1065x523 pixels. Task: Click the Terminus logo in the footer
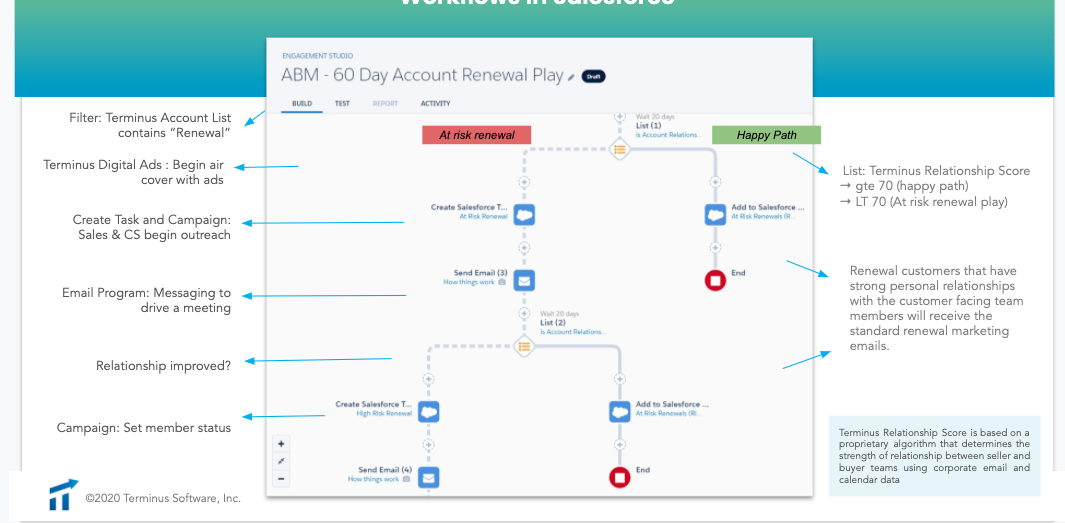pos(63,494)
